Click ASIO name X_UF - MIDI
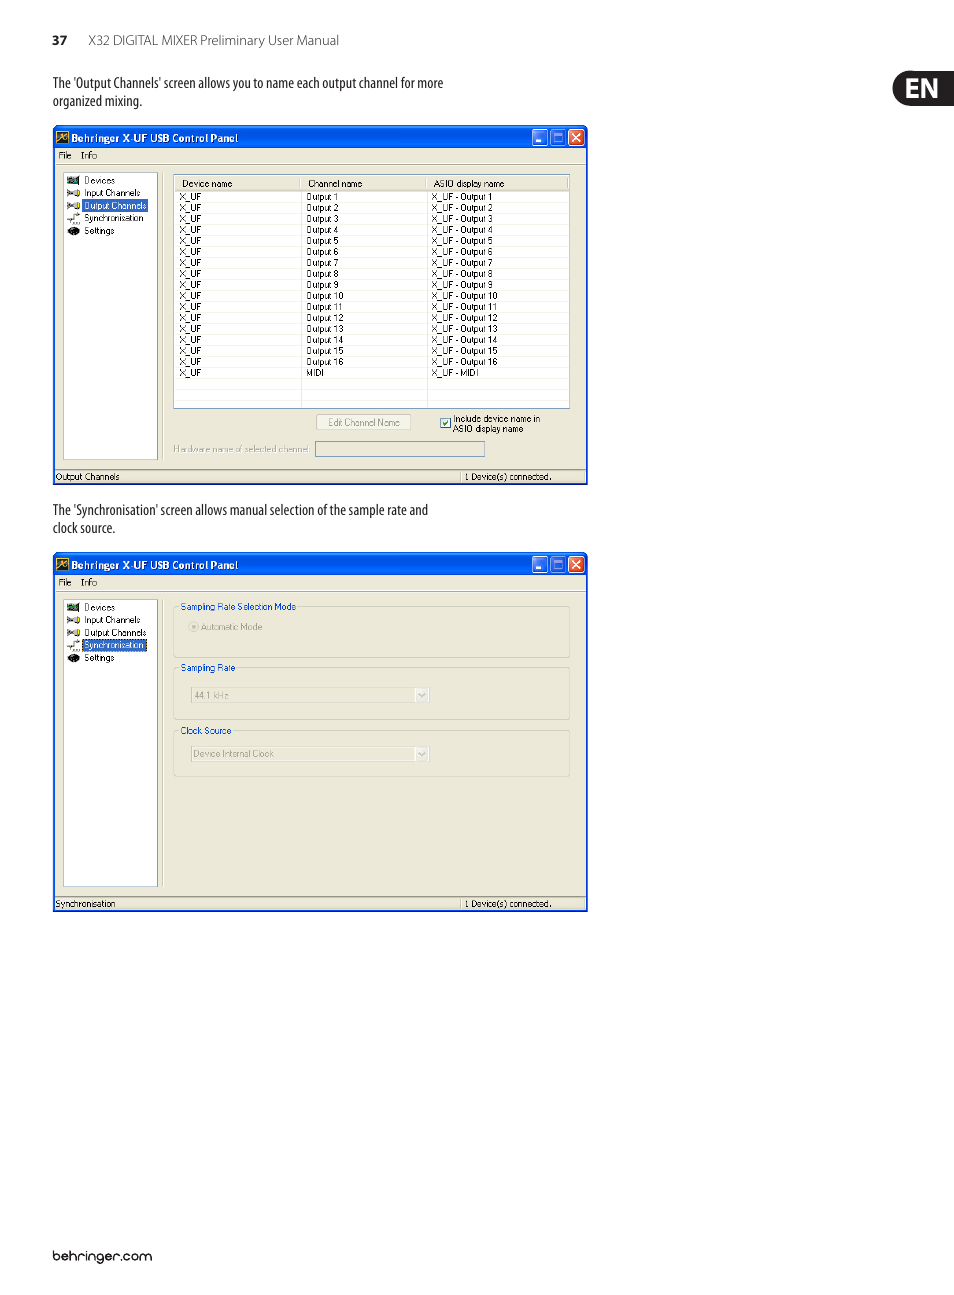 click(x=455, y=373)
